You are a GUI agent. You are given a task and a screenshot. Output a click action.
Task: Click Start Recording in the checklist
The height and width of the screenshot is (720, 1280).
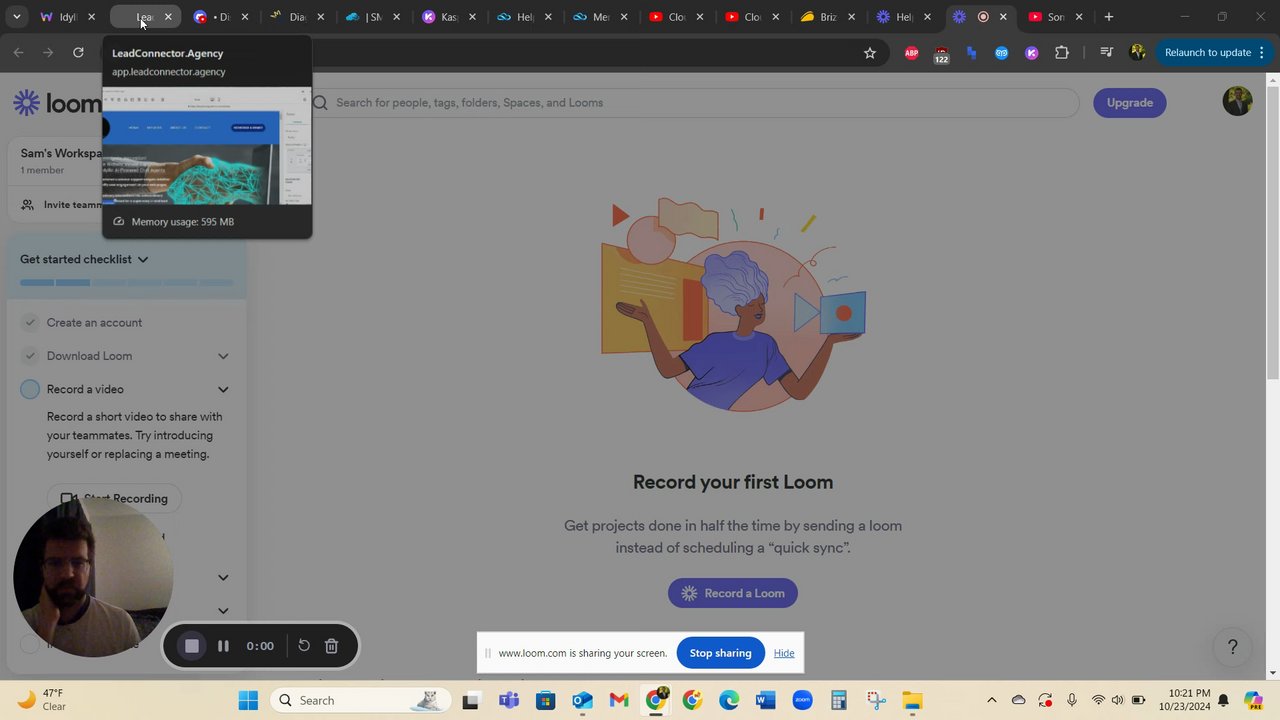pyautogui.click(x=115, y=498)
